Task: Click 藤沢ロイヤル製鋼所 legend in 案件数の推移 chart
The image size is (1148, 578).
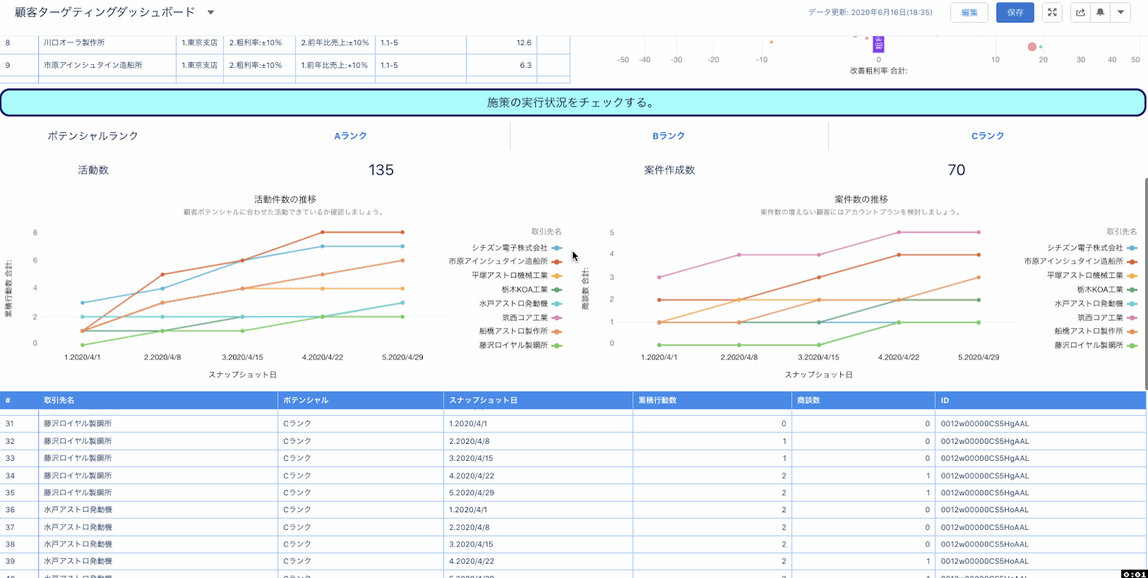Action: pos(1097,345)
